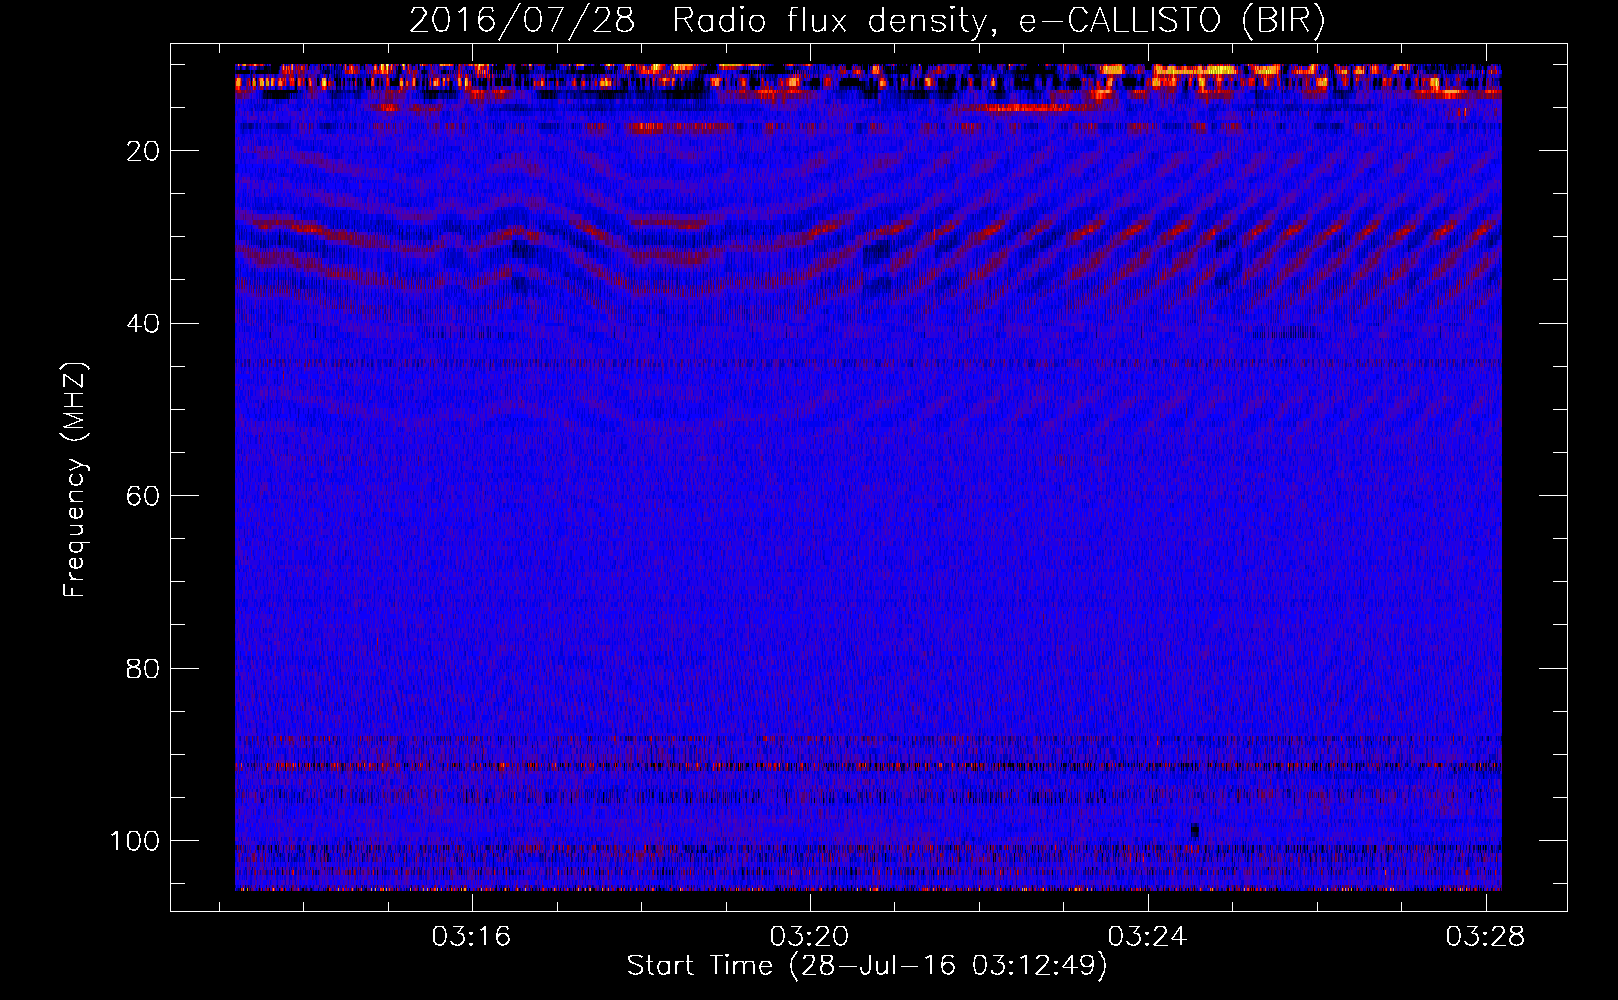Click the '80' frequency tick label

coord(144,668)
